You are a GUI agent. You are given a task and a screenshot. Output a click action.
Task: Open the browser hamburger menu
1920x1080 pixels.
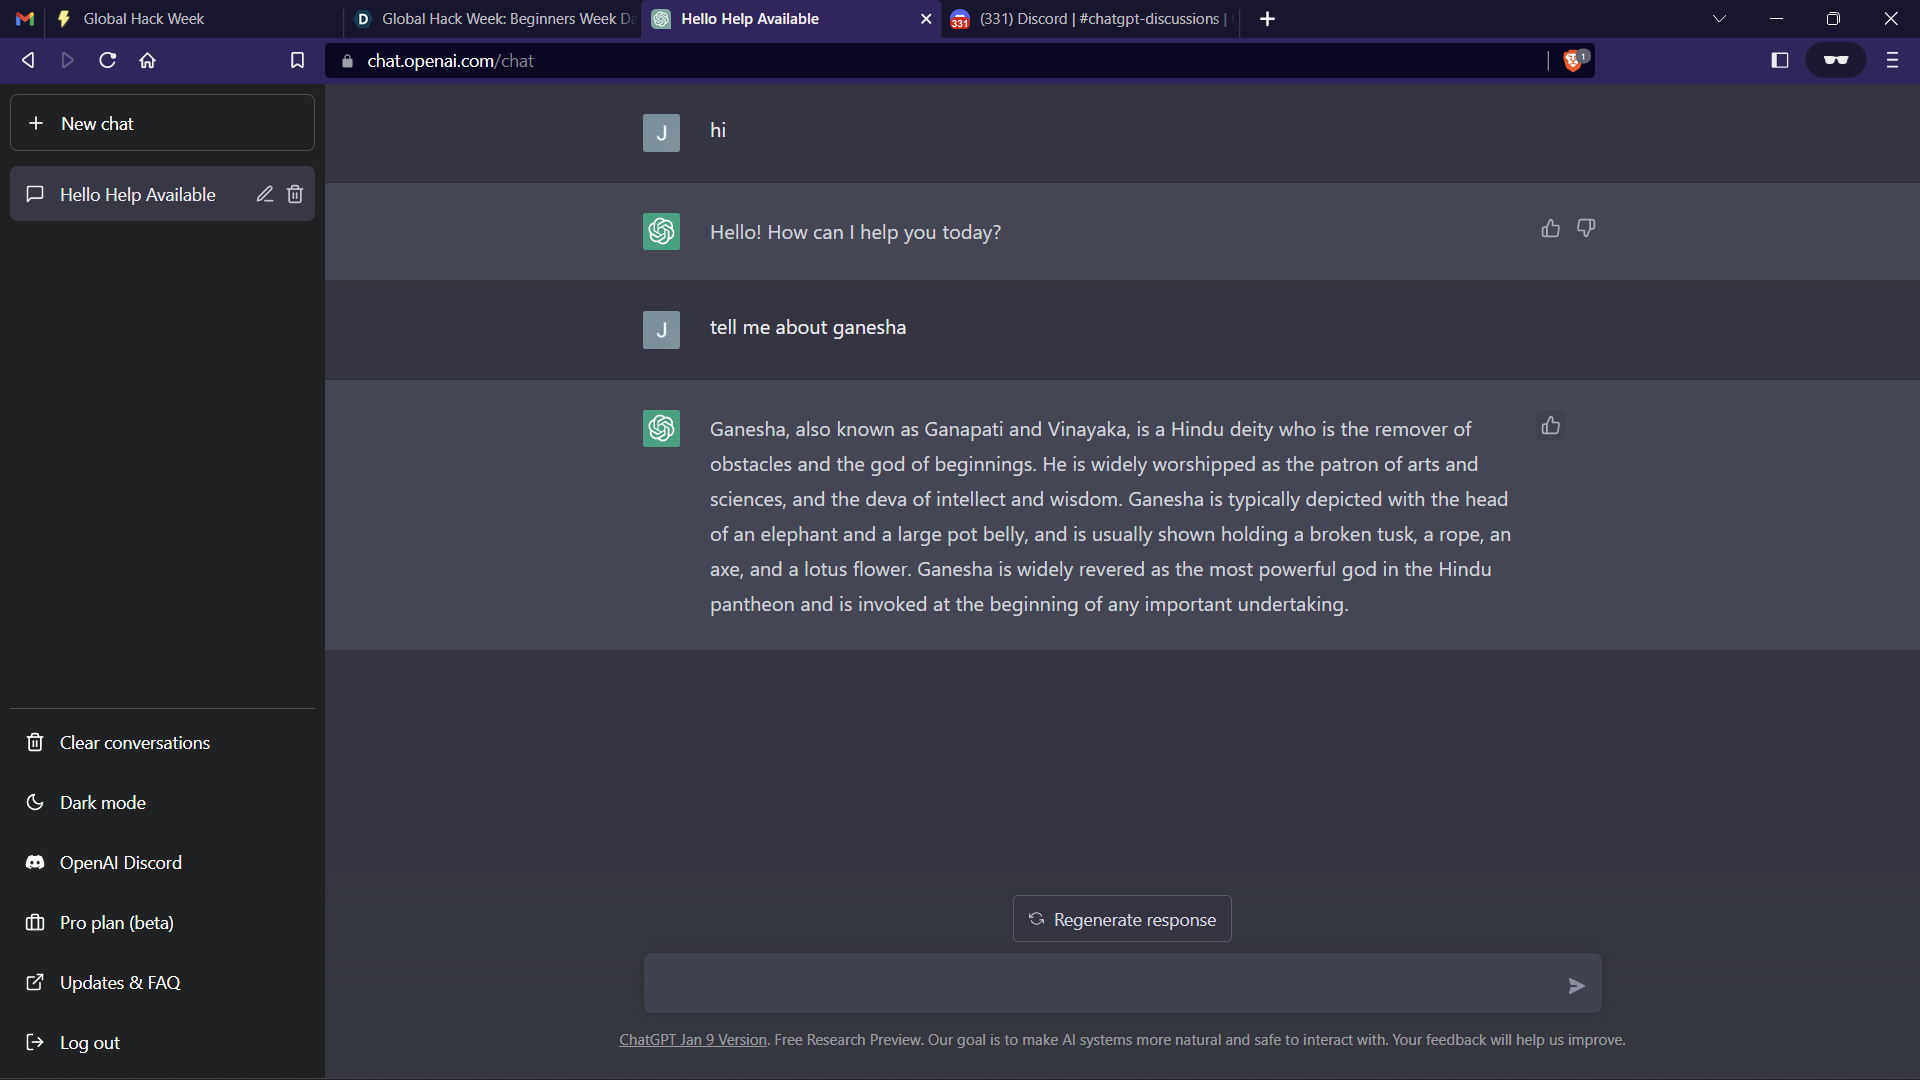tap(1892, 61)
